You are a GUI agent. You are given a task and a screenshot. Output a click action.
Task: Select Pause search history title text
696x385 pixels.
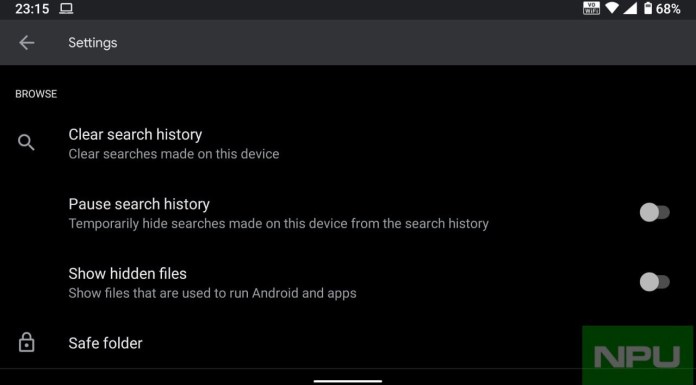tap(139, 204)
